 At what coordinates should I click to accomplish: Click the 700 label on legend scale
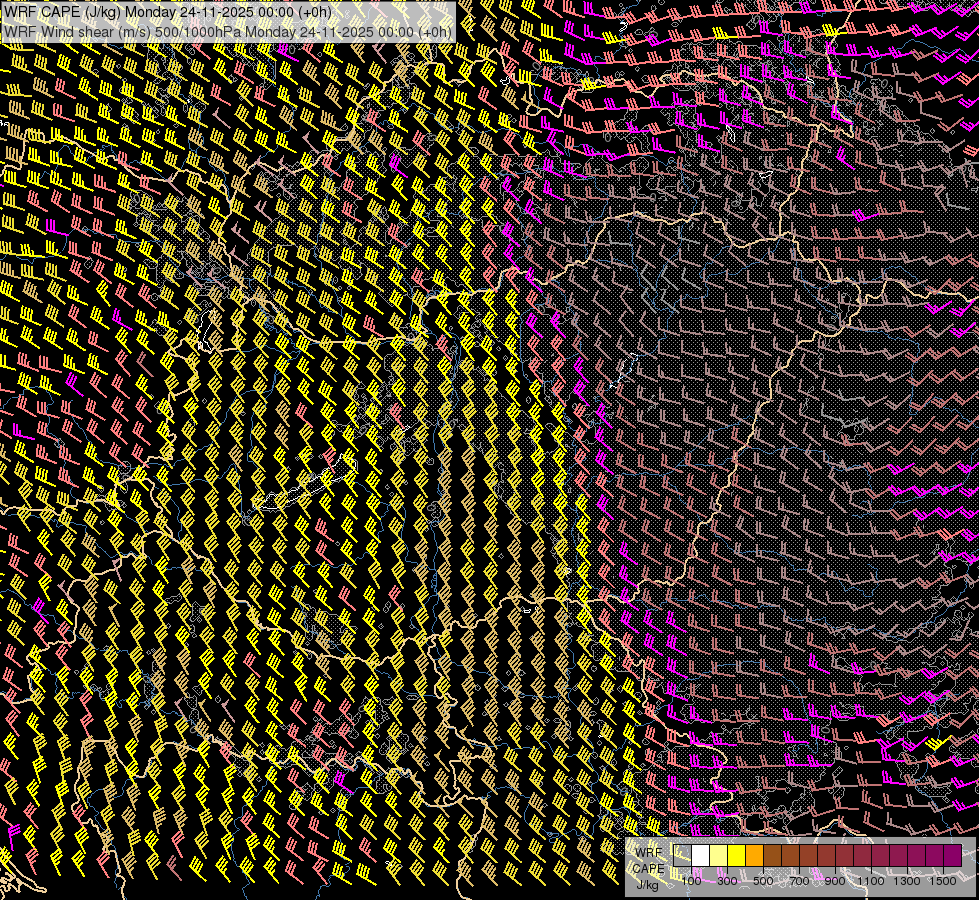pos(799,881)
